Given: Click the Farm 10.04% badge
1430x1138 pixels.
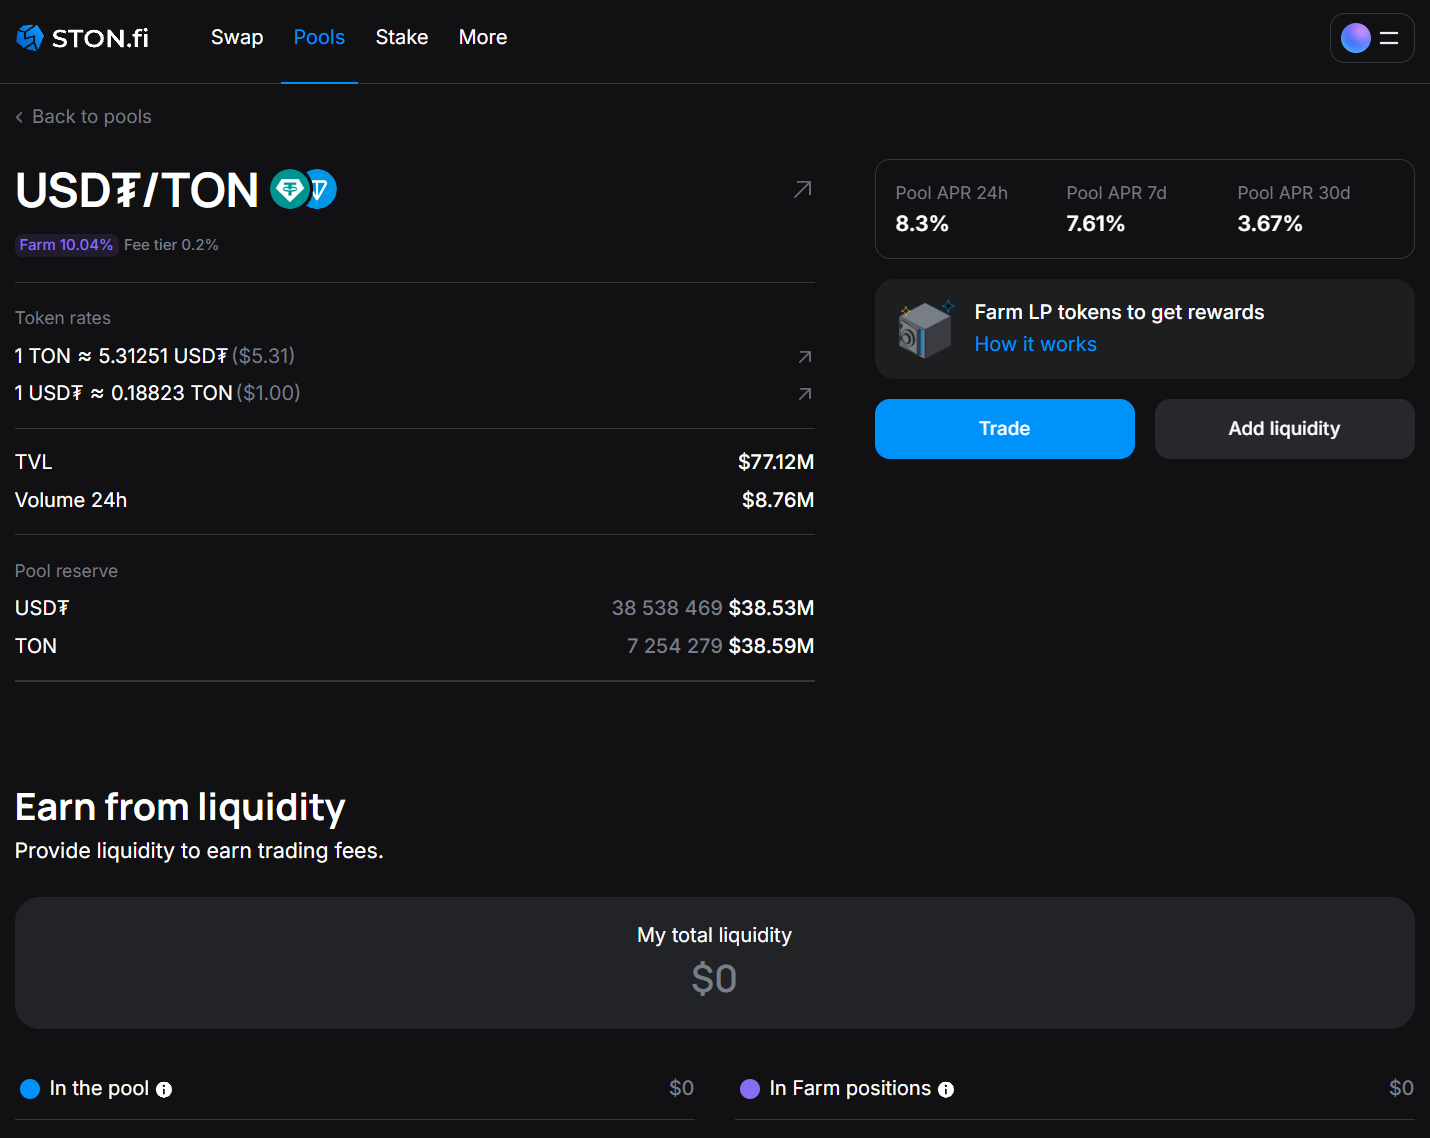Looking at the screenshot, I should (x=66, y=245).
